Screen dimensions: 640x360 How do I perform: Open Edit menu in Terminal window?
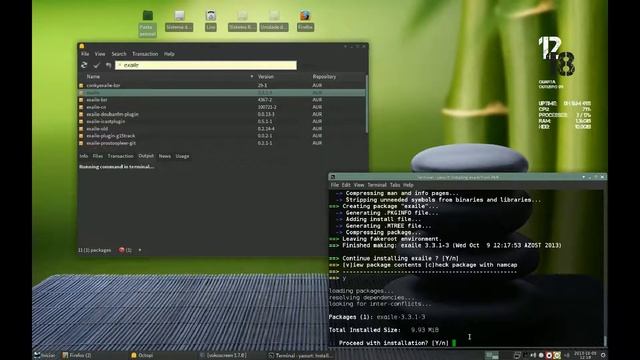point(346,185)
